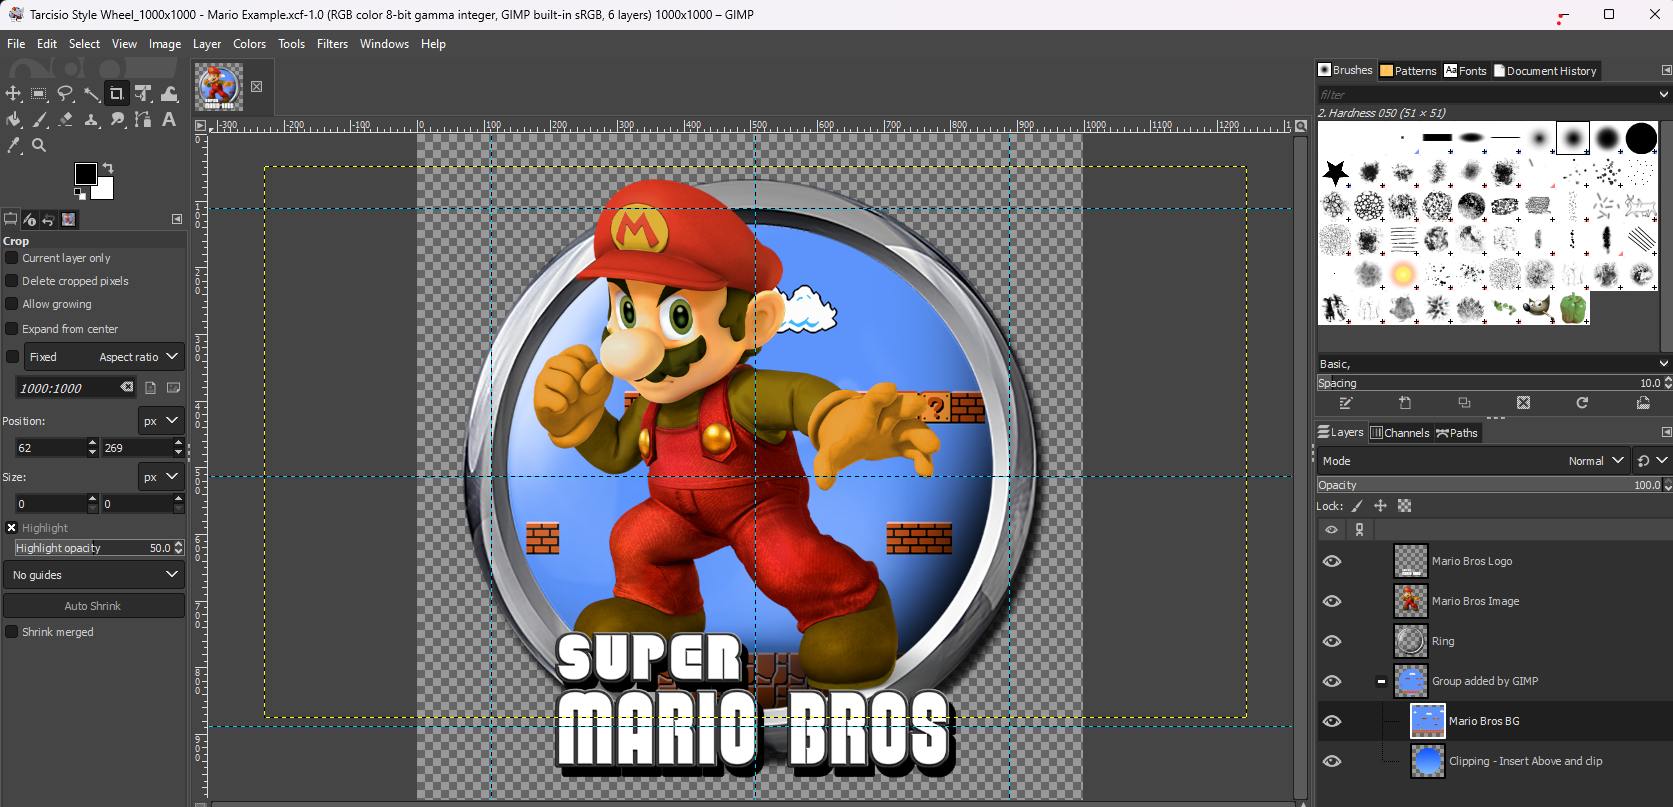The width and height of the screenshot is (1673, 807).
Task: Select the Rectangle Select tool
Action: tap(39, 93)
